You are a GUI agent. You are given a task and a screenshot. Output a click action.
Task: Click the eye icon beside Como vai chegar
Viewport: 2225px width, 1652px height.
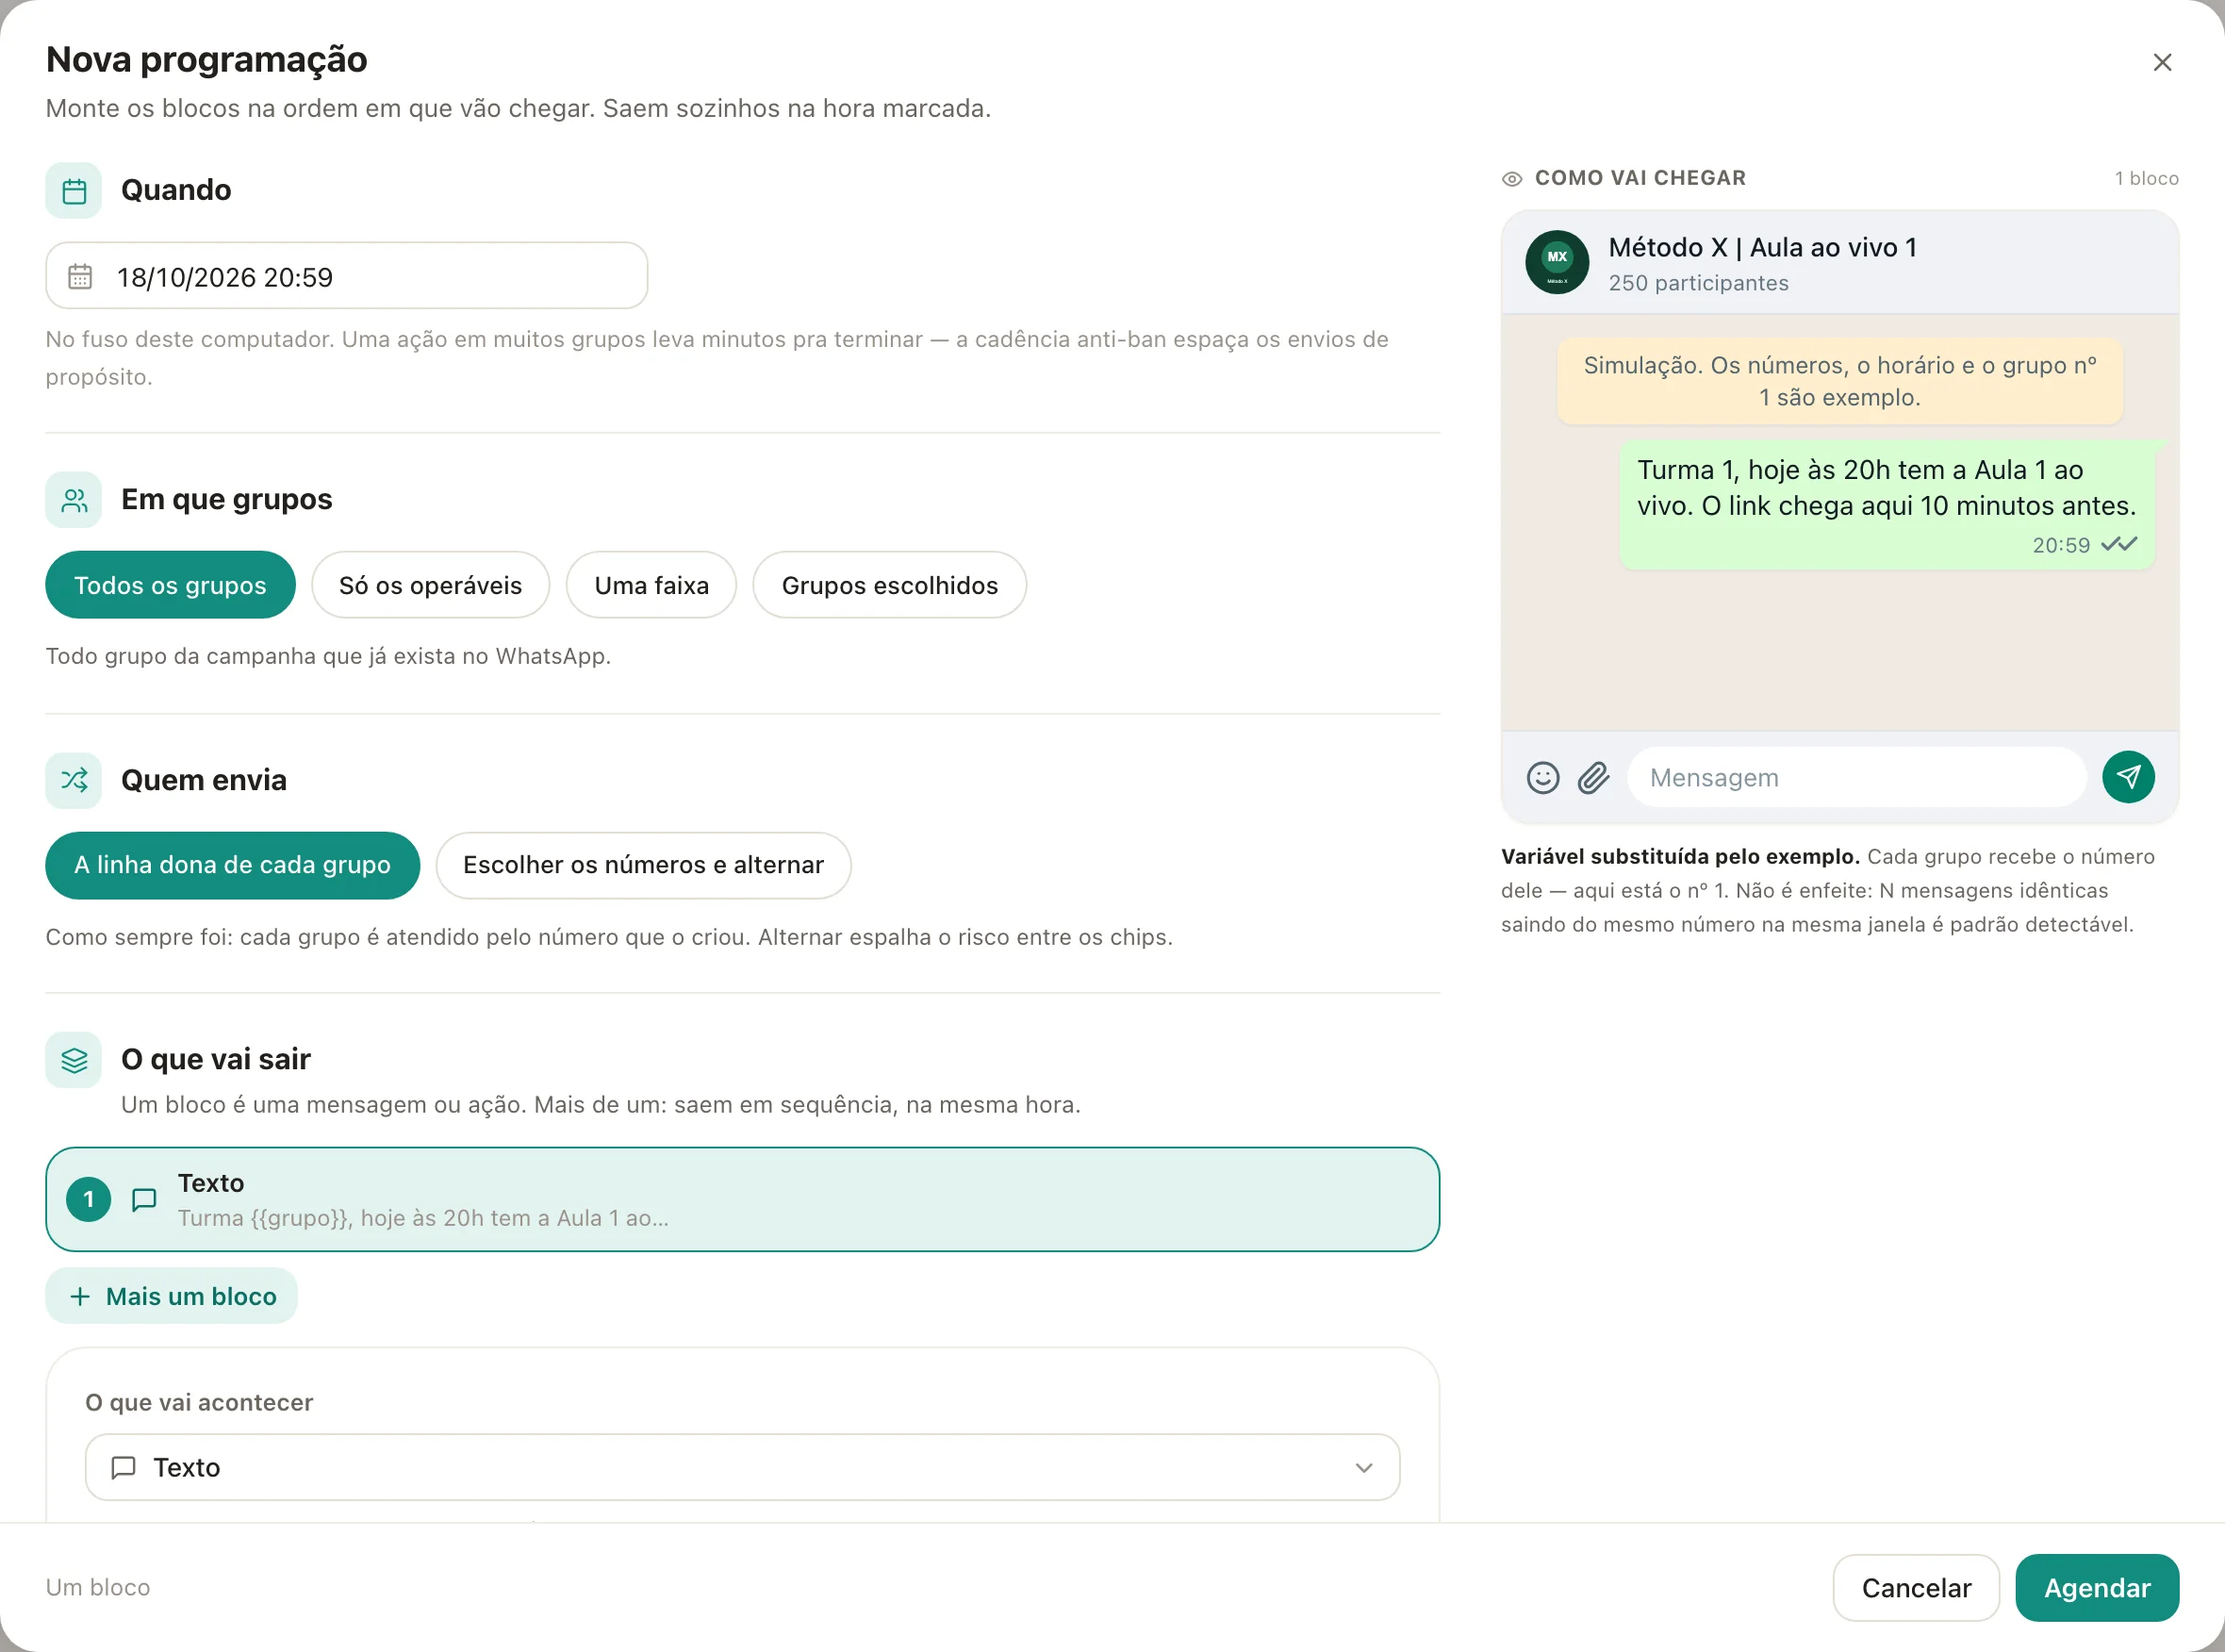(1512, 179)
